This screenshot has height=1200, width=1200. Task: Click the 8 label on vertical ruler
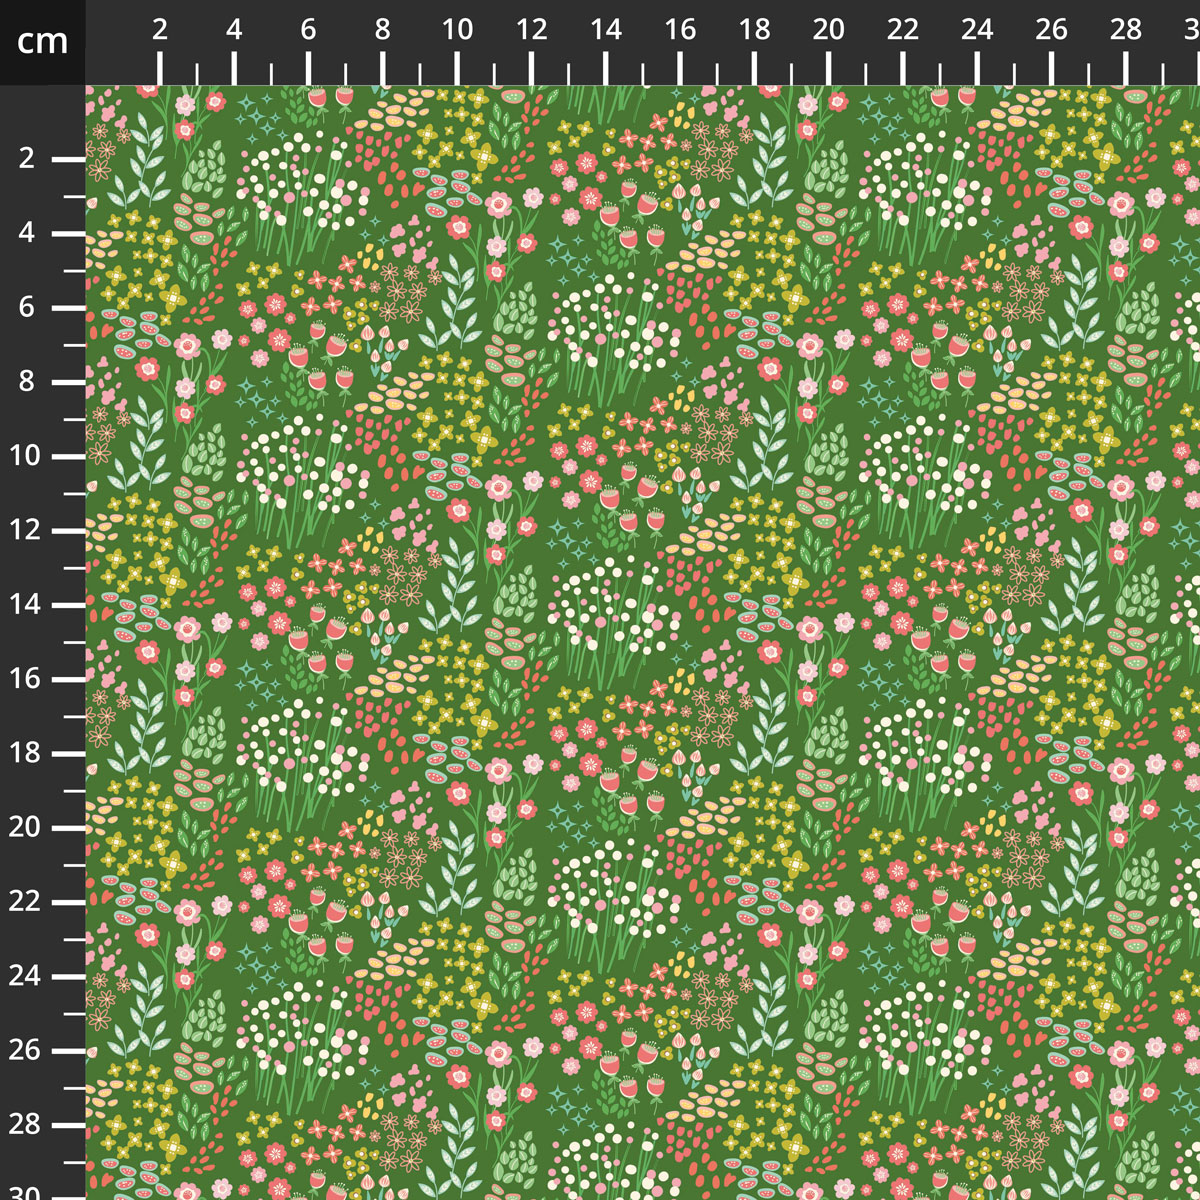click(x=26, y=382)
